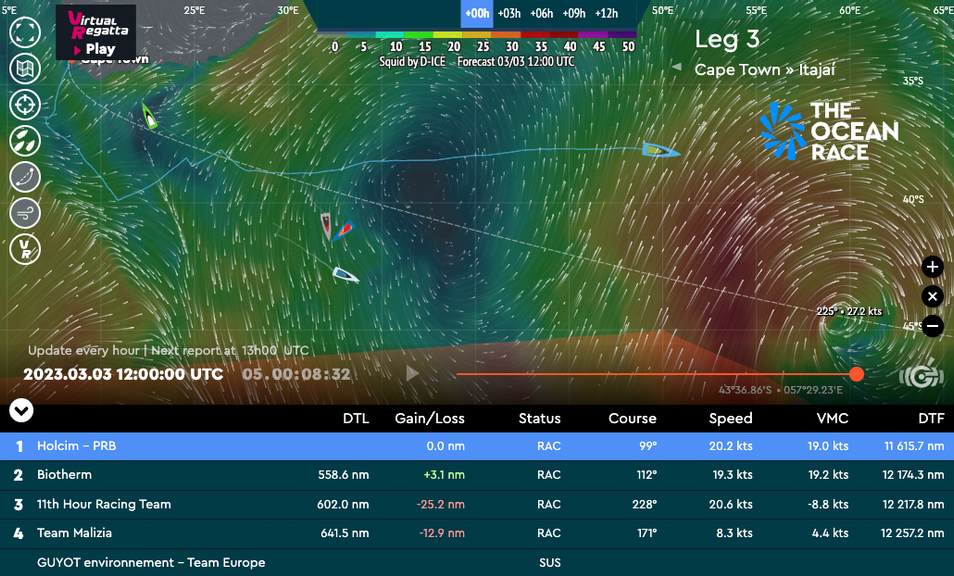Zoom out with the minus button
The width and height of the screenshot is (954, 576).
coord(933,326)
